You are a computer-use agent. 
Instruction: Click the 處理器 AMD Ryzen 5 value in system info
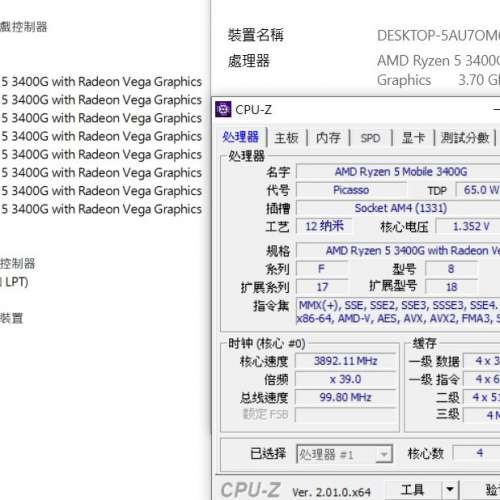438,70
